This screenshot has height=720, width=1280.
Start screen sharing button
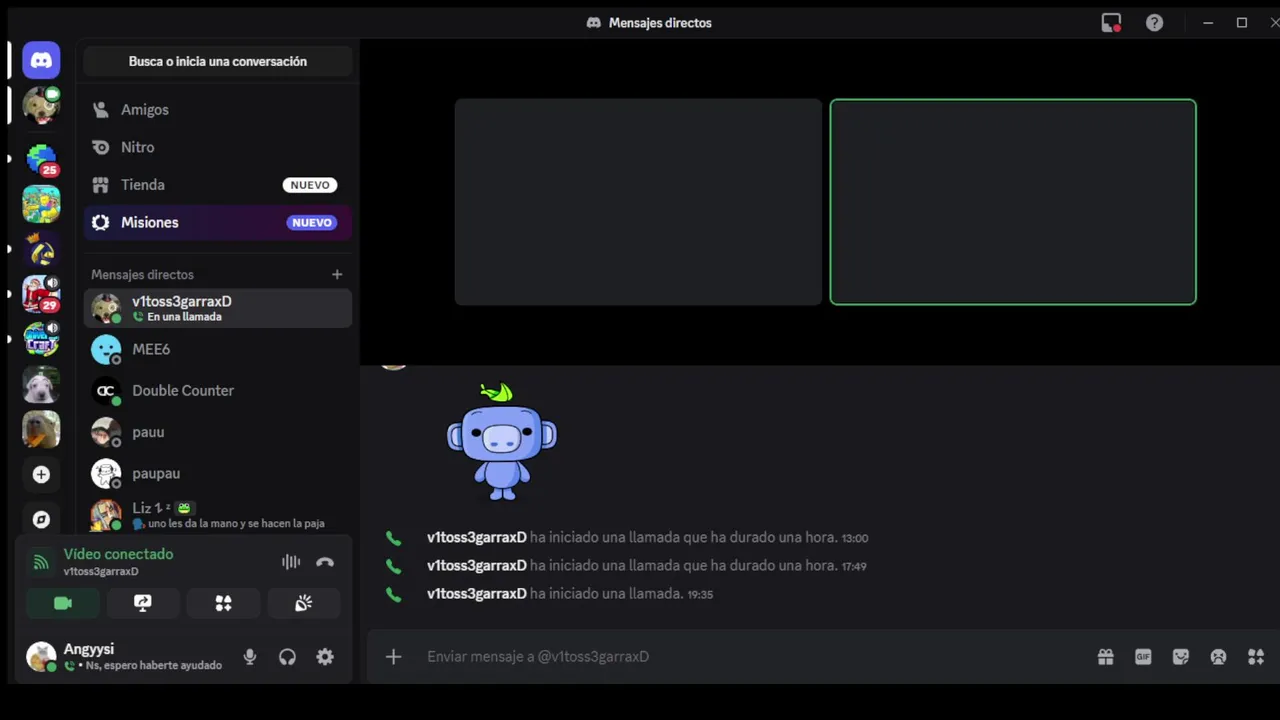pos(143,603)
